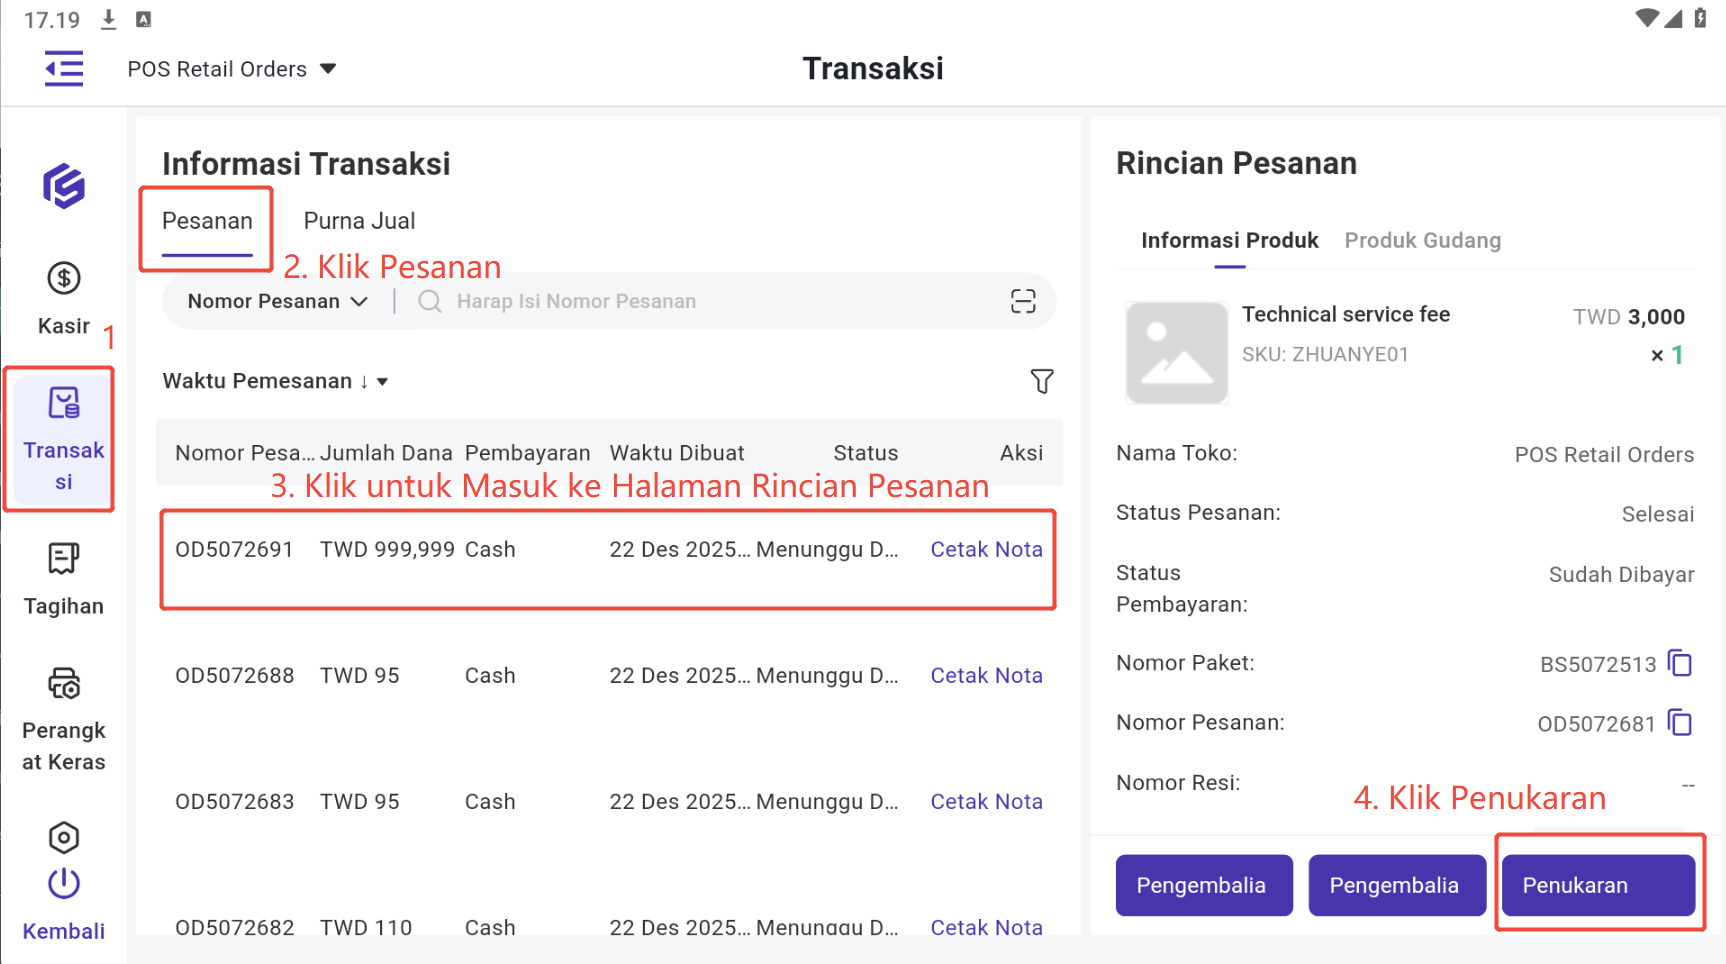Viewport: 1726px width, 964px height.
Task: Expand the POS Retail Orders store dropdown
Action: 232,69
